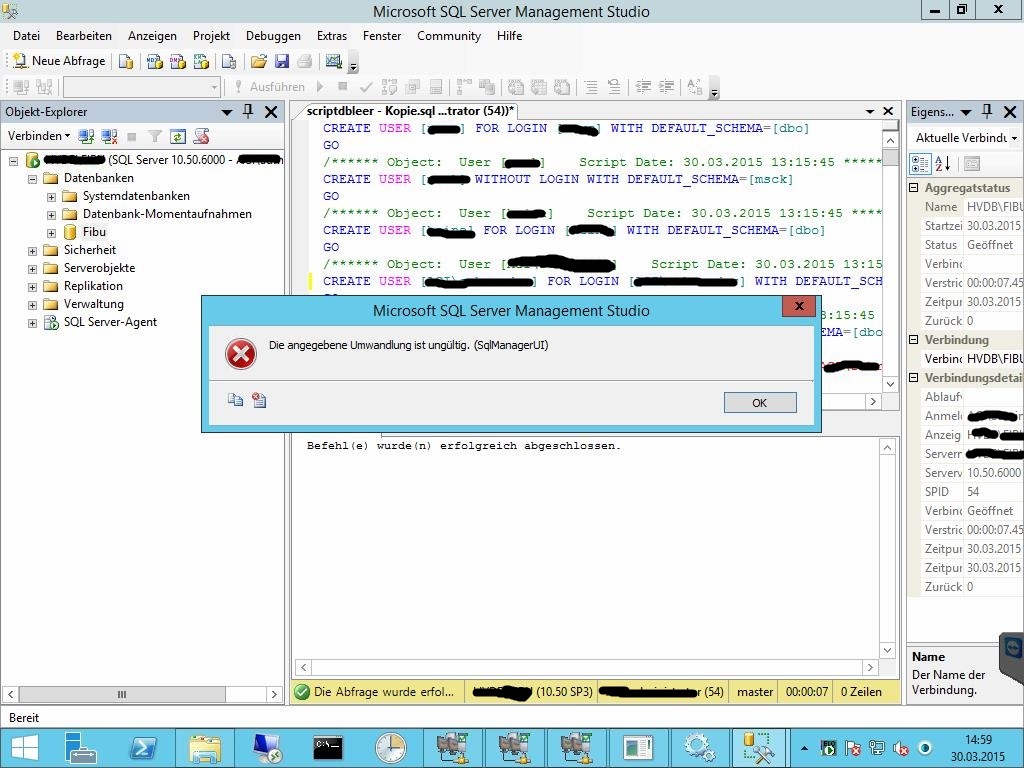The image size is (1024, 768).
Task: Click the Analysis Services MDX query icon
Action: pyautogui.click(x=155, y=61)
